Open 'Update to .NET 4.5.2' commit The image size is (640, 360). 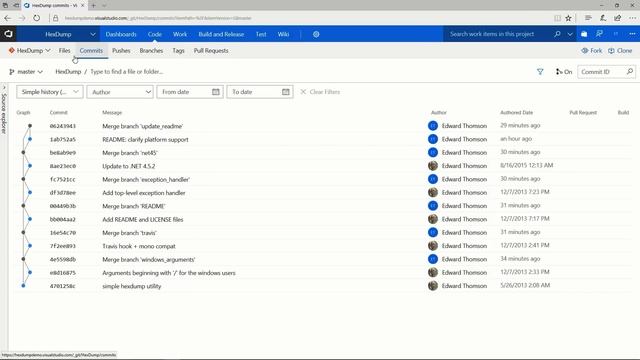(x=129, y=166)
